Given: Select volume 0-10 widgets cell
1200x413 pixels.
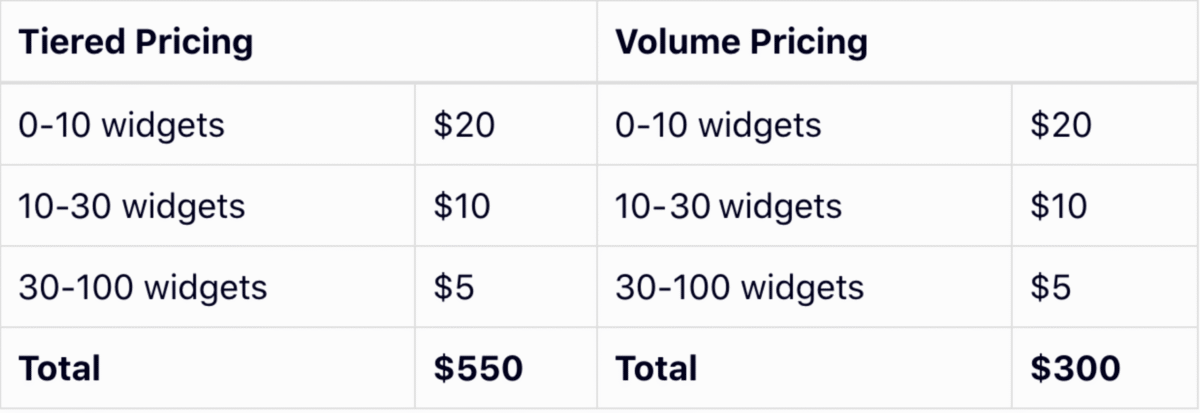Looking at the screenshot, I should click(x=718, y=125).
